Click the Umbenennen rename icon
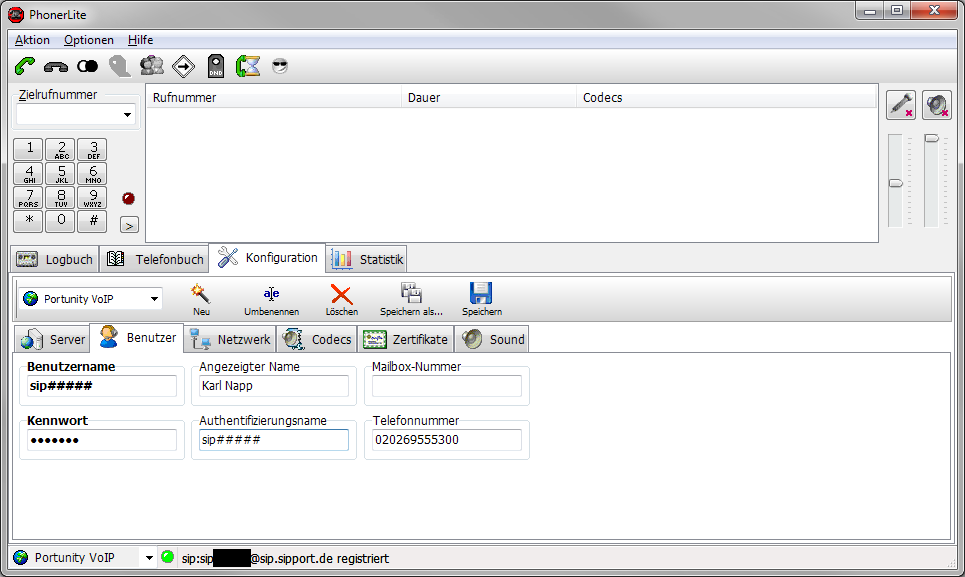Viewport: 965px width, 577px height. click(271, 297)
